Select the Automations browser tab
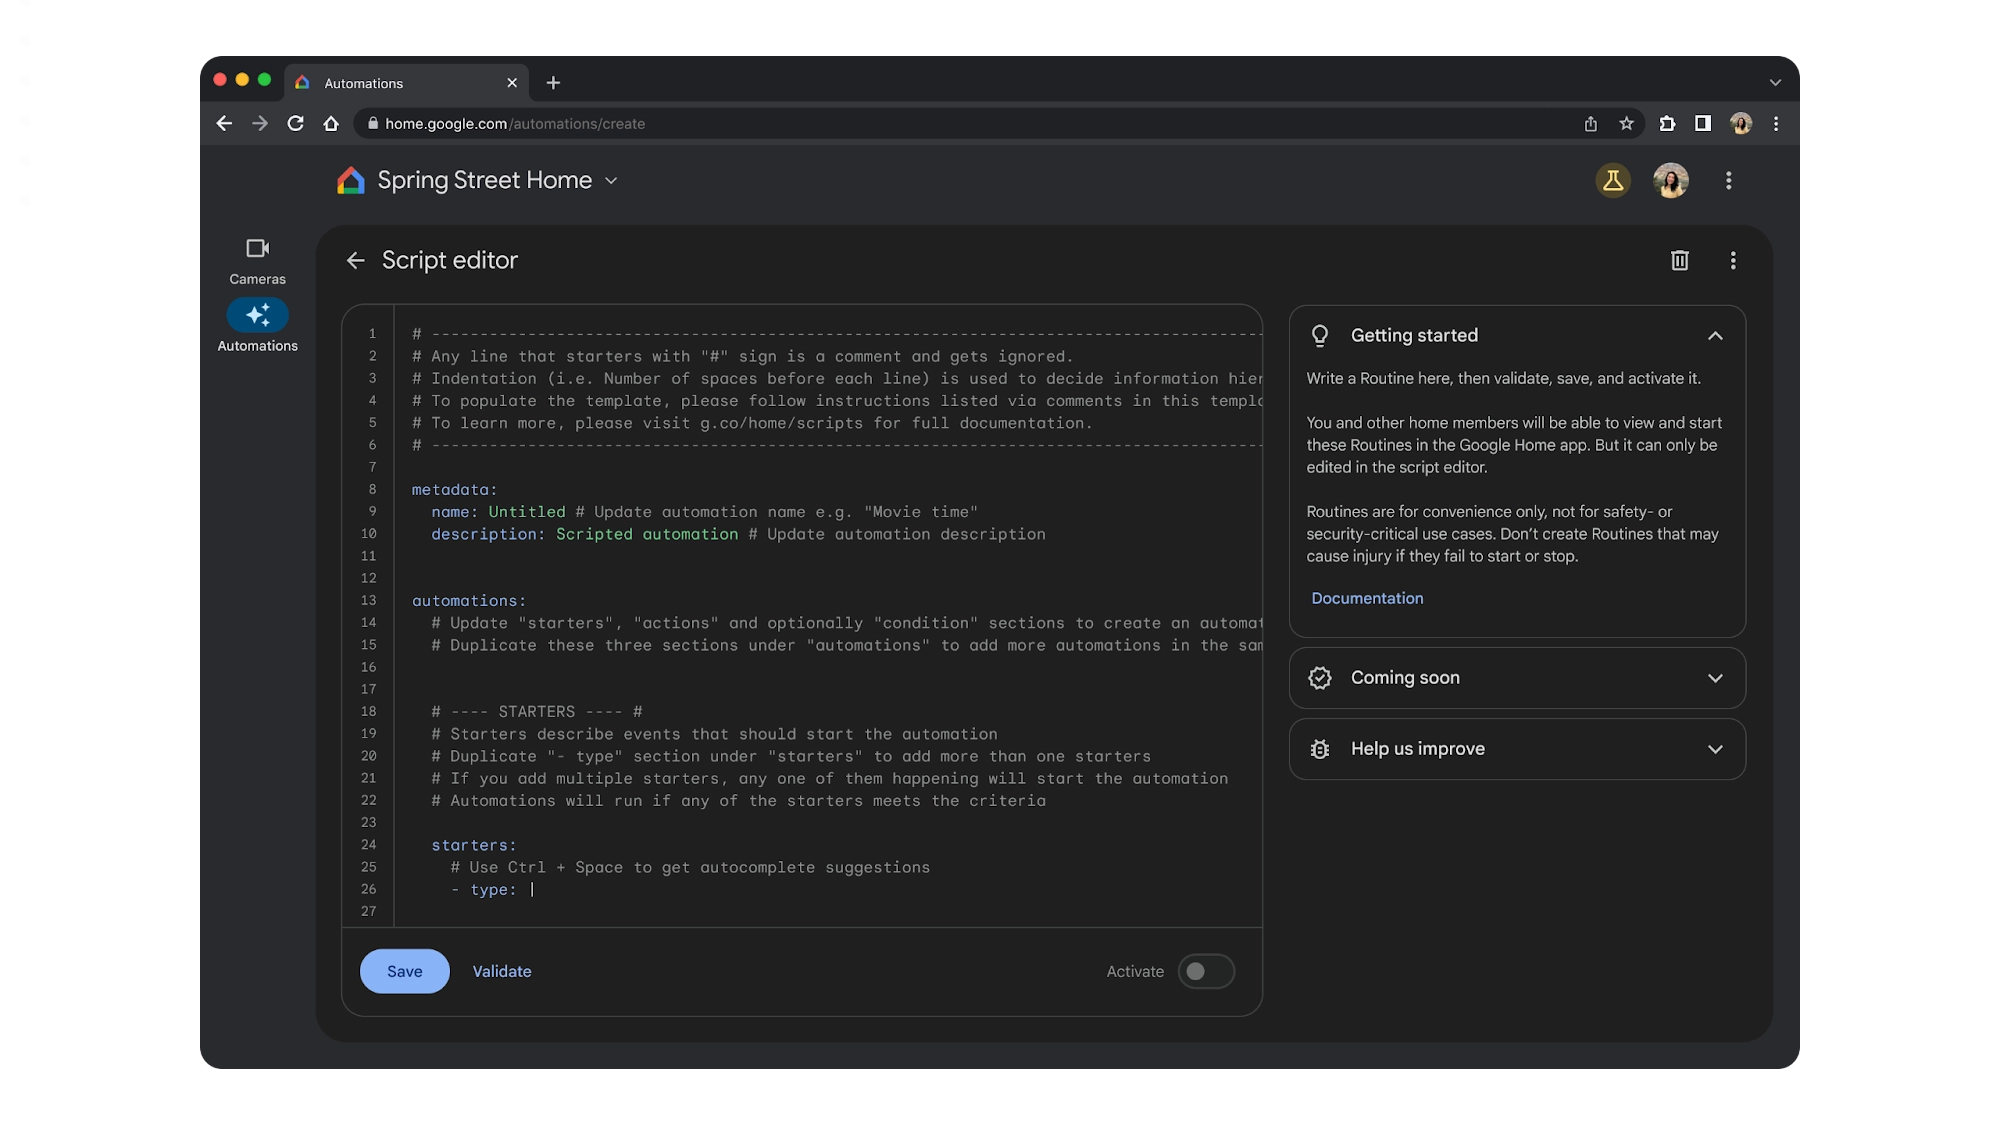The height and width of the screenshot is (1125, 2000). [405, 83]
